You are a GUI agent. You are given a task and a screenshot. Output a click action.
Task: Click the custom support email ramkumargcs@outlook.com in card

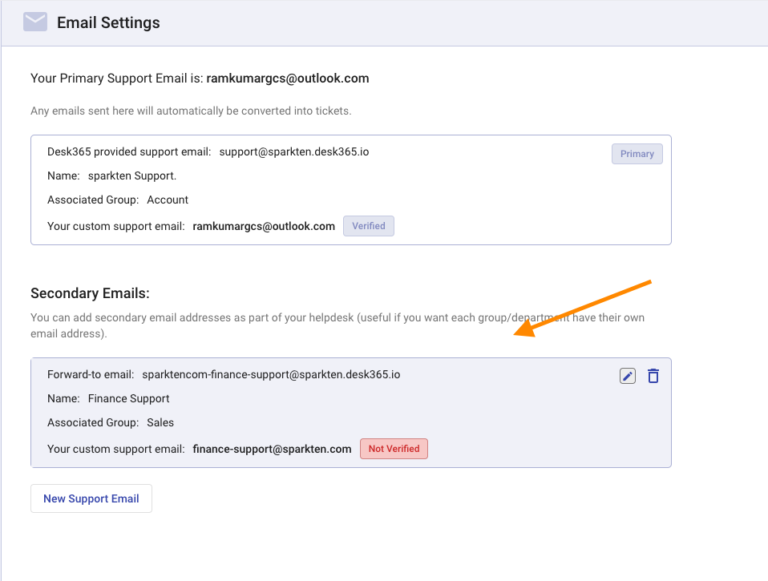pos(264,226)
